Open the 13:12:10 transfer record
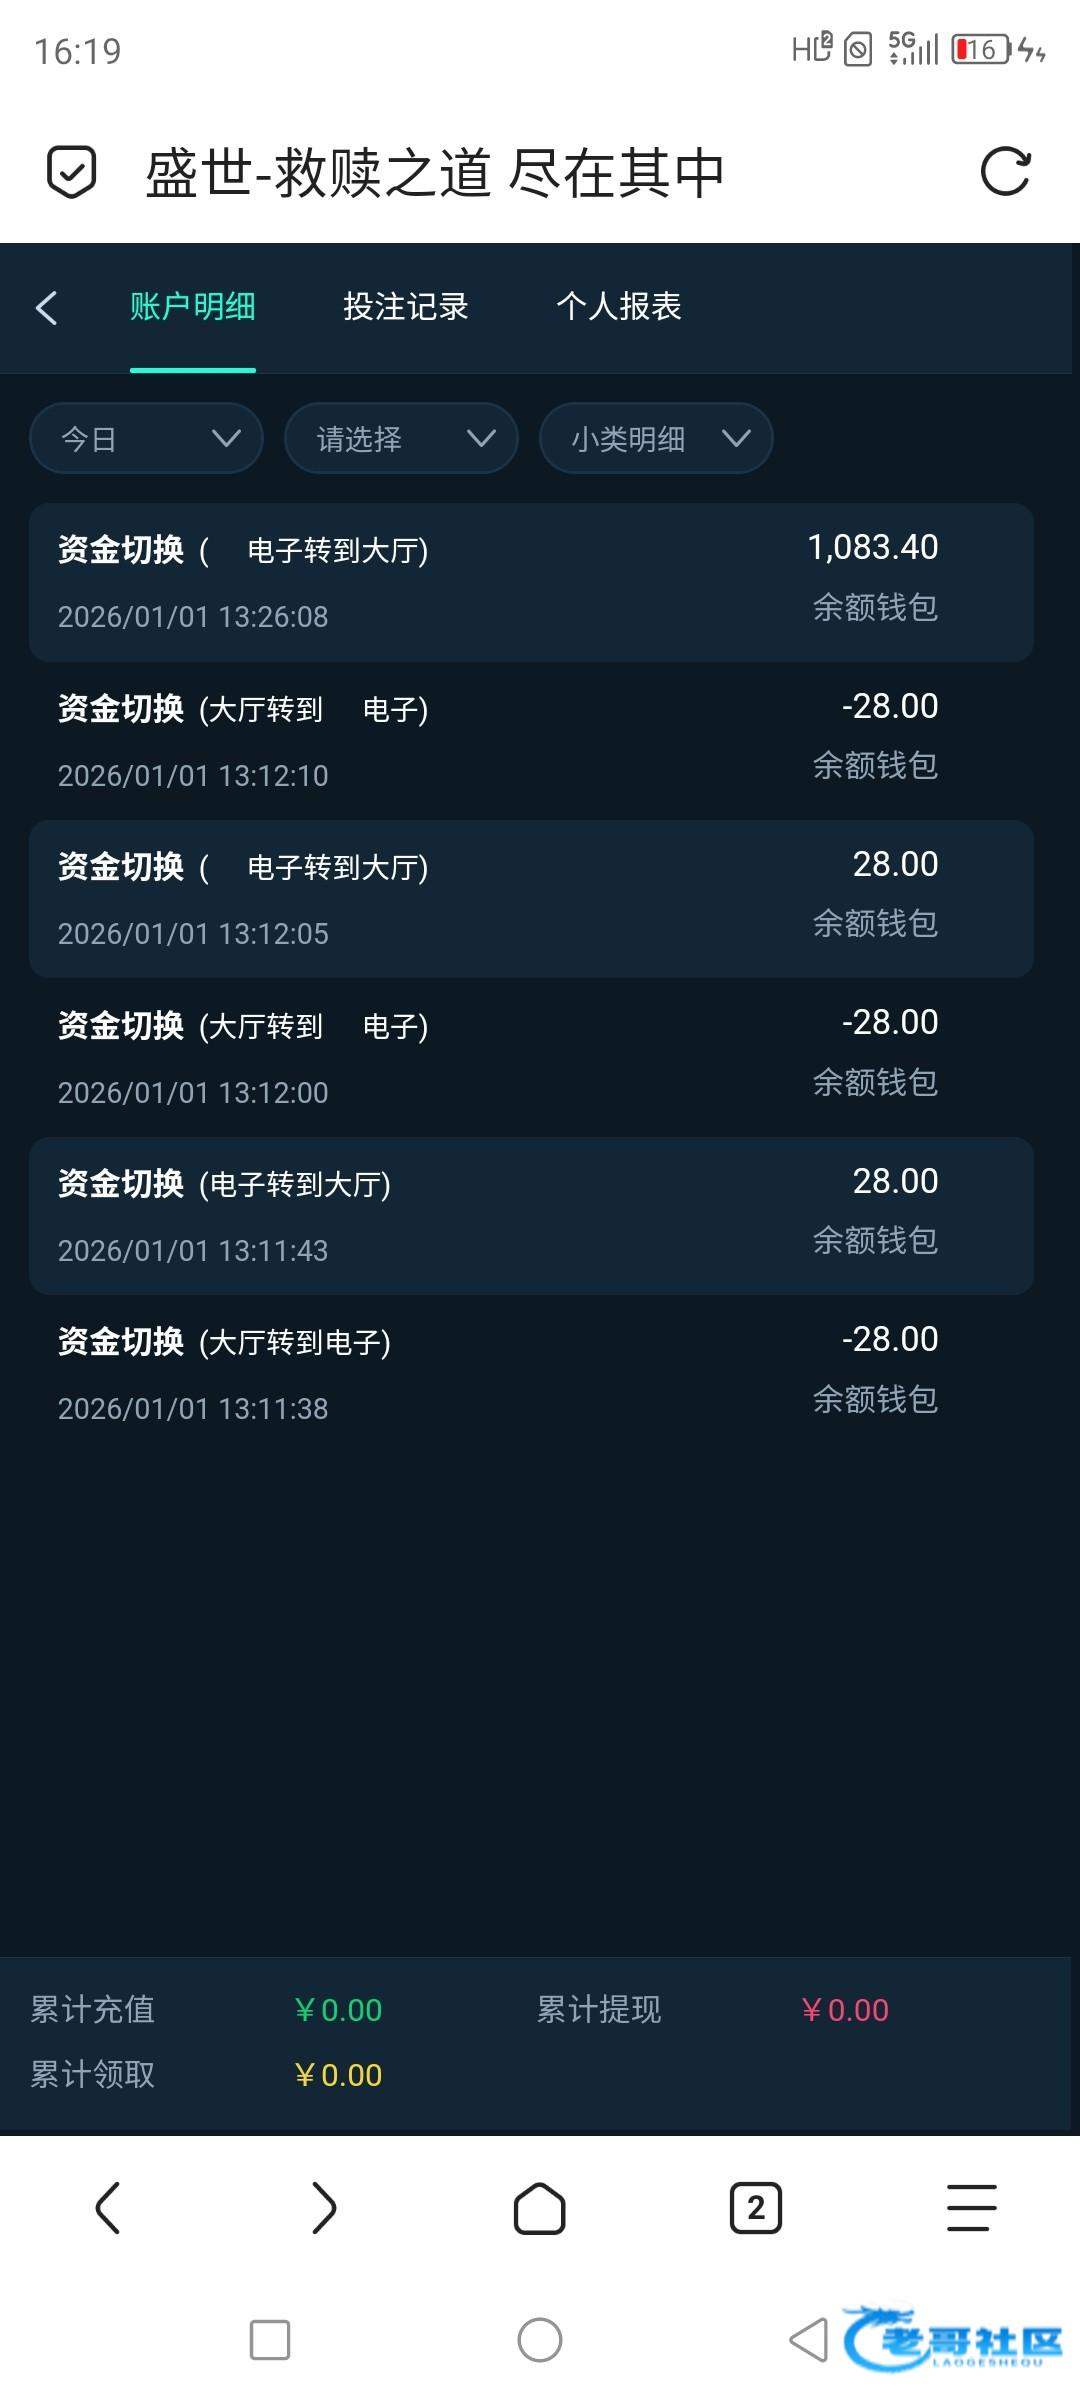This screenshot has height=2400, width=1080. pos(531,740)
